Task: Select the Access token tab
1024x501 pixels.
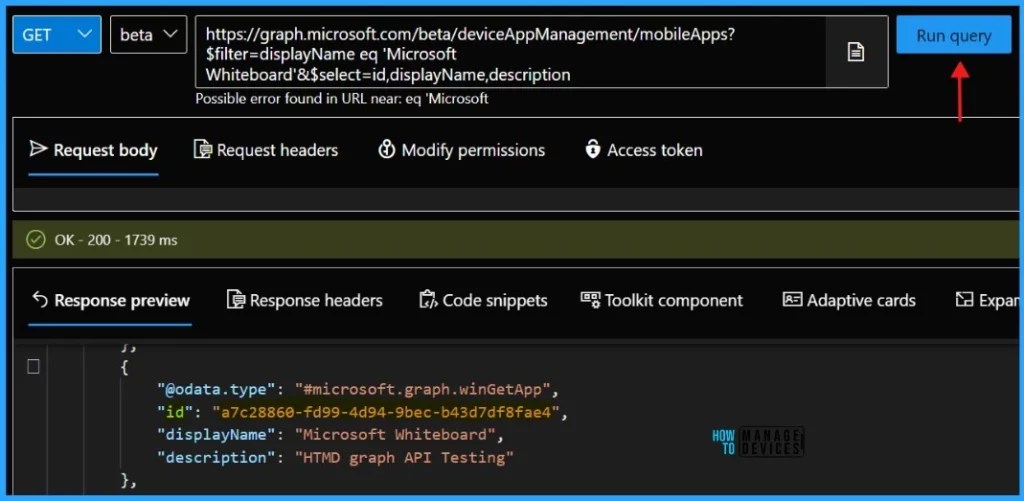Action: pos(644,150)
